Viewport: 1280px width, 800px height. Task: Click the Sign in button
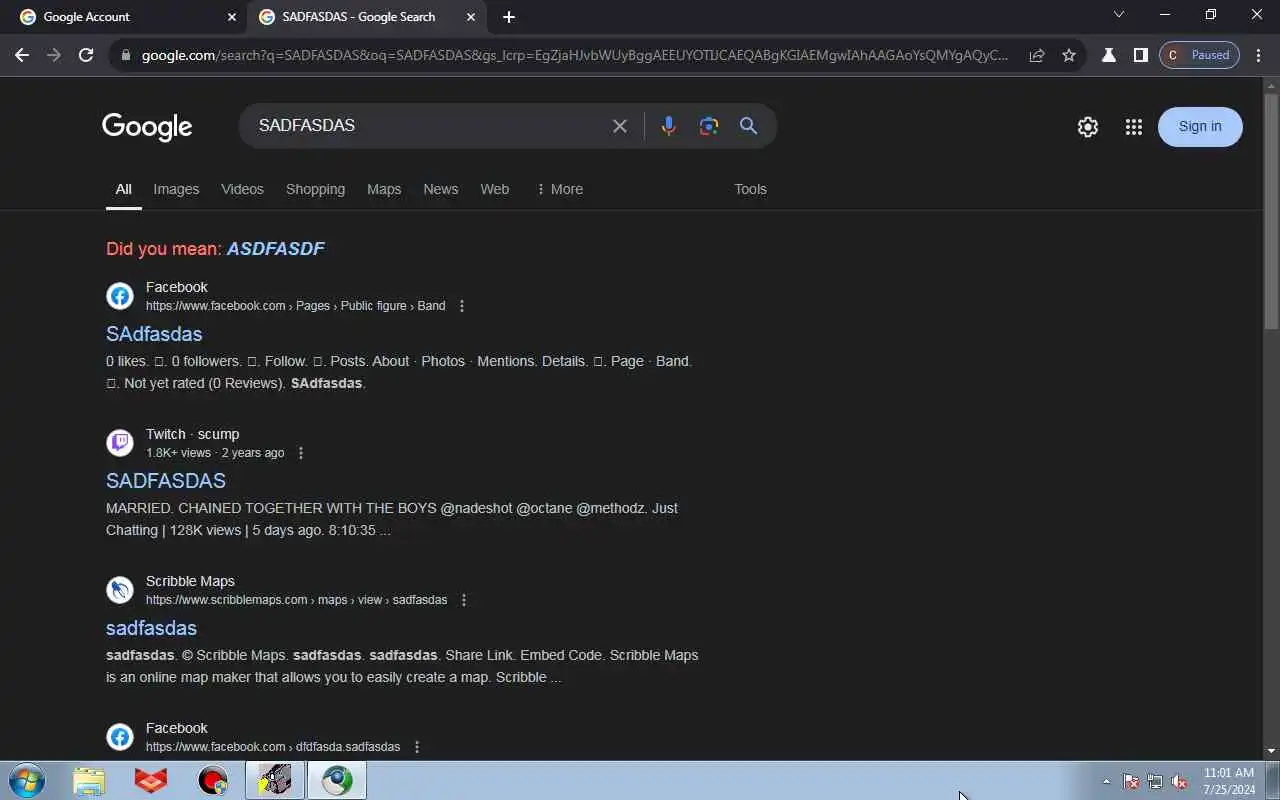1200,127
